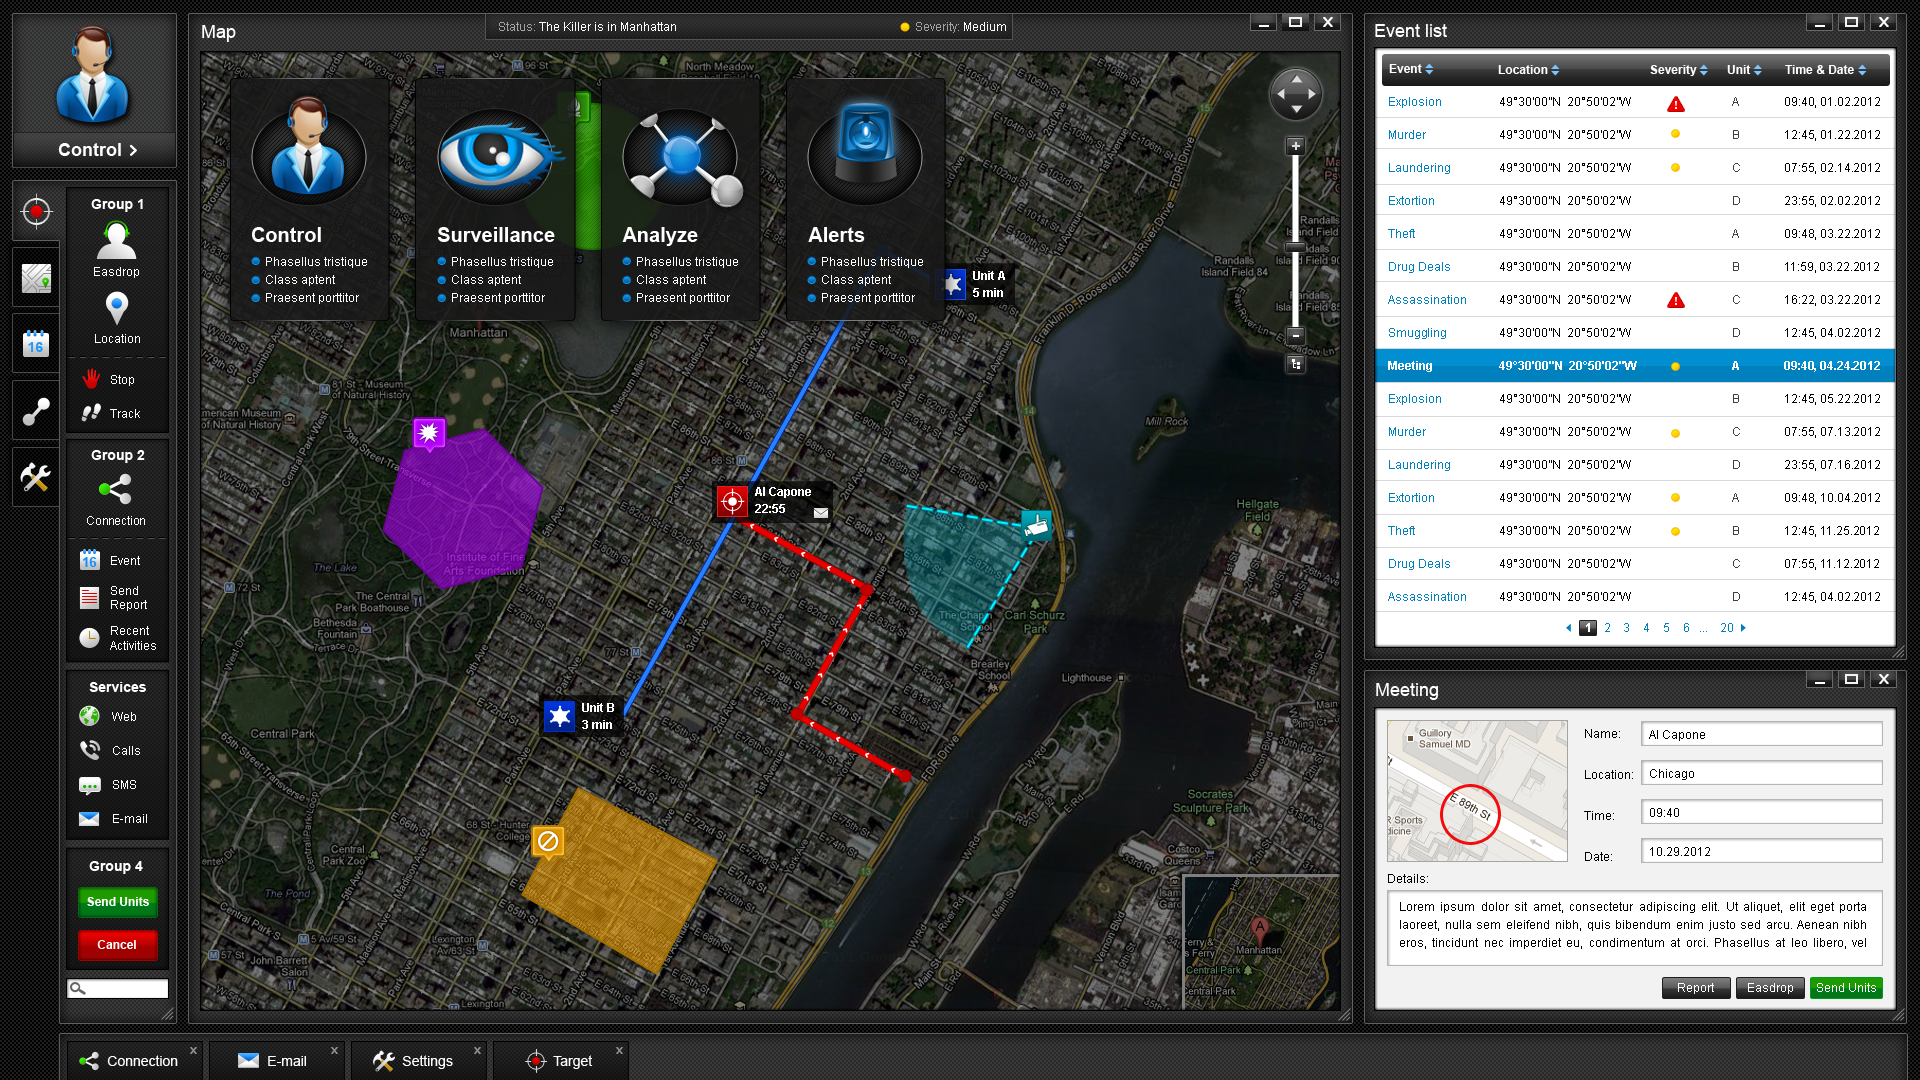The image size is (1920, 1080).
Task: Click the map zoom in plus button
Action: tap(1295, 146)
